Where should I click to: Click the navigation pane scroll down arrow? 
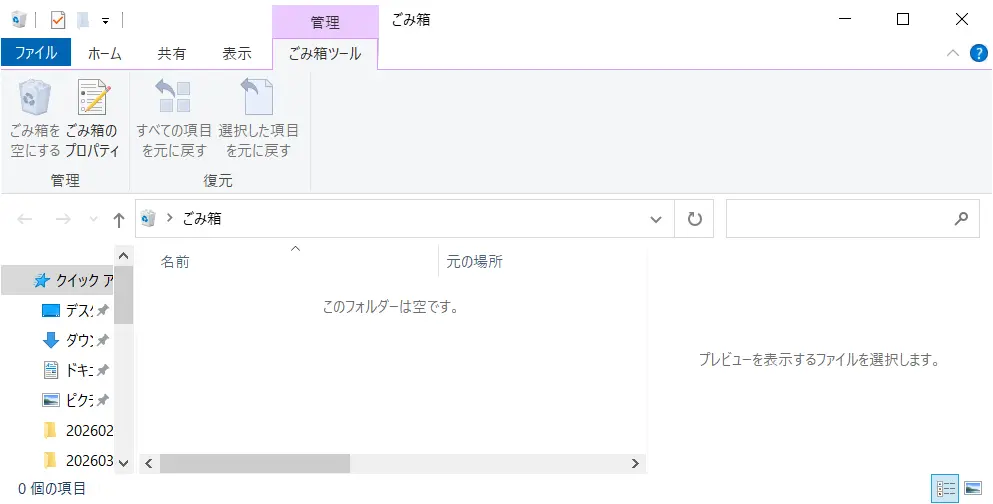[123, 463]
